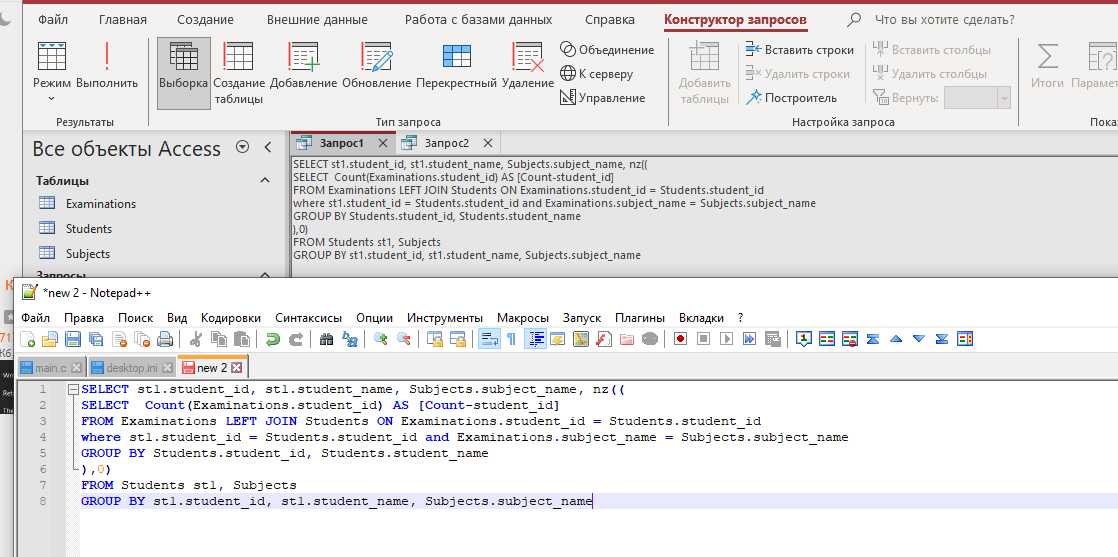Open the Все объекты Access pane menu
Image resolution: width=1118 pixels, height=557 pixels.
click(242, 148)
